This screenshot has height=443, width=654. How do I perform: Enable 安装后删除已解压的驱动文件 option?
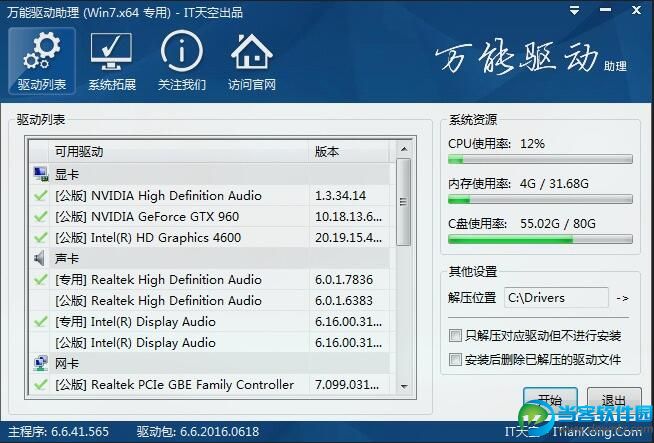(455, 359)
